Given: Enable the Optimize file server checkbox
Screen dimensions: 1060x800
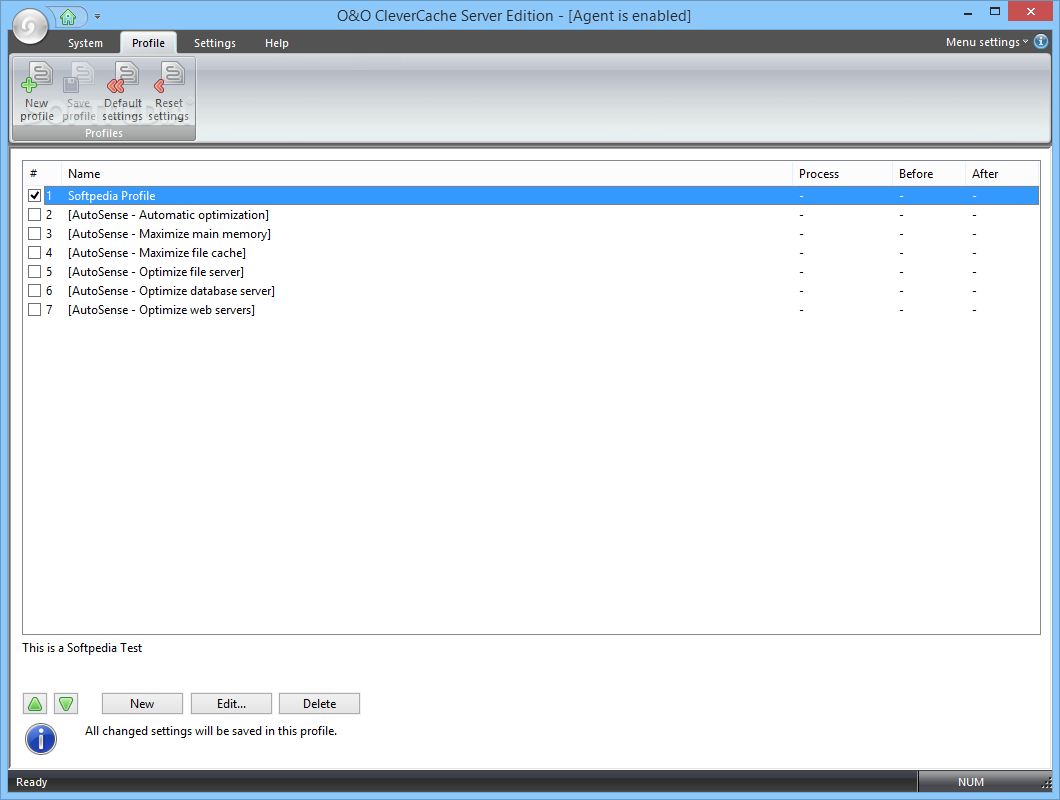Looking at the screenshot, I should (x=34, y=271).
